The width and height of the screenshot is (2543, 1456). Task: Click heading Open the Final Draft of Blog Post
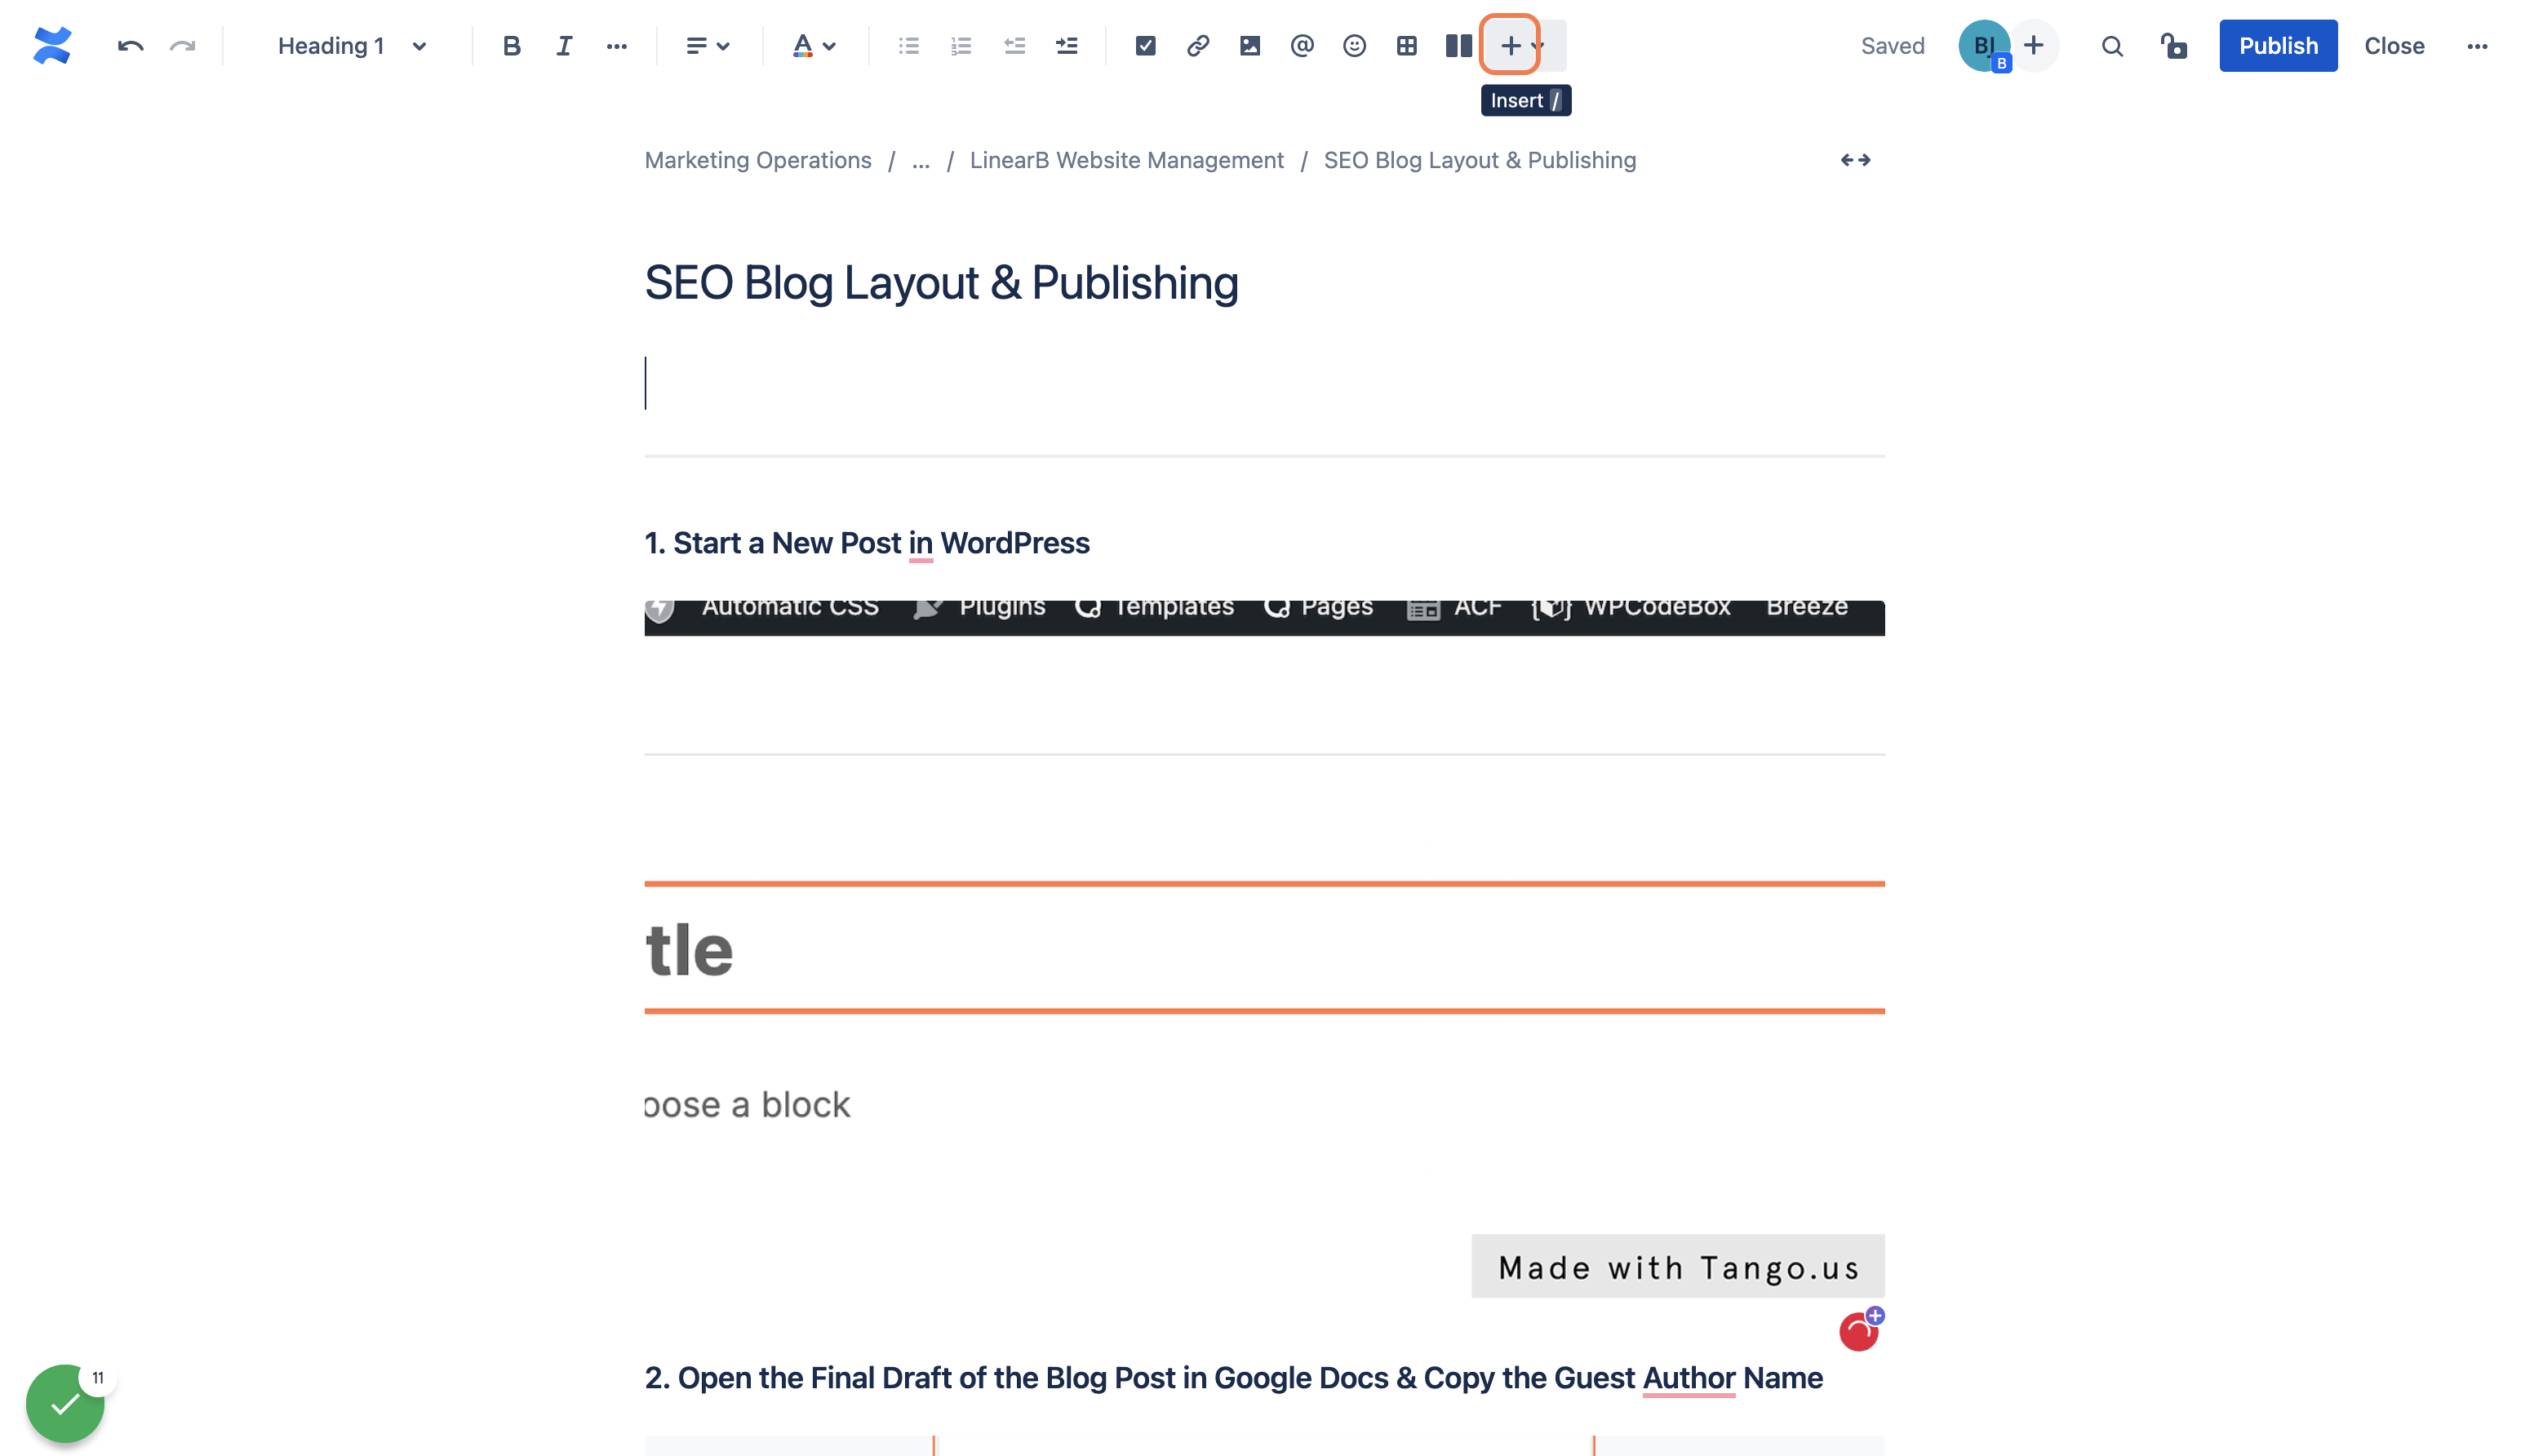1234,1378
